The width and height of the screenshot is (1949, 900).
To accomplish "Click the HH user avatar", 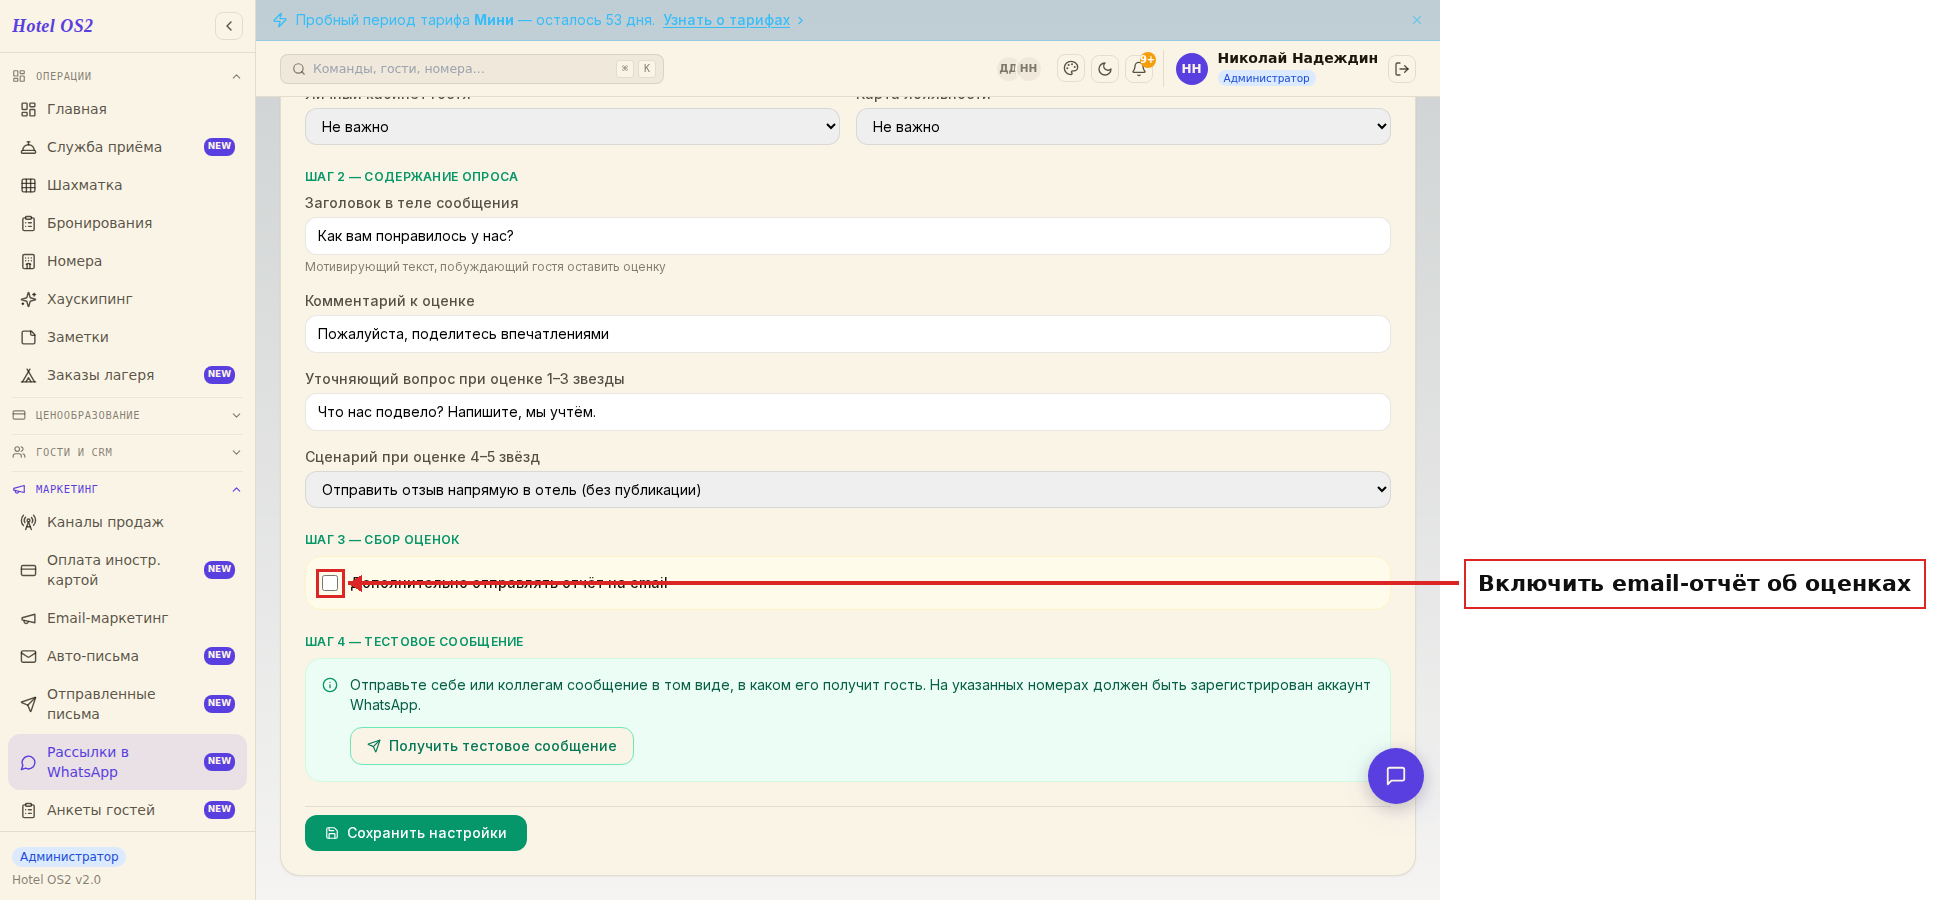I will (x=1191, y=69).
